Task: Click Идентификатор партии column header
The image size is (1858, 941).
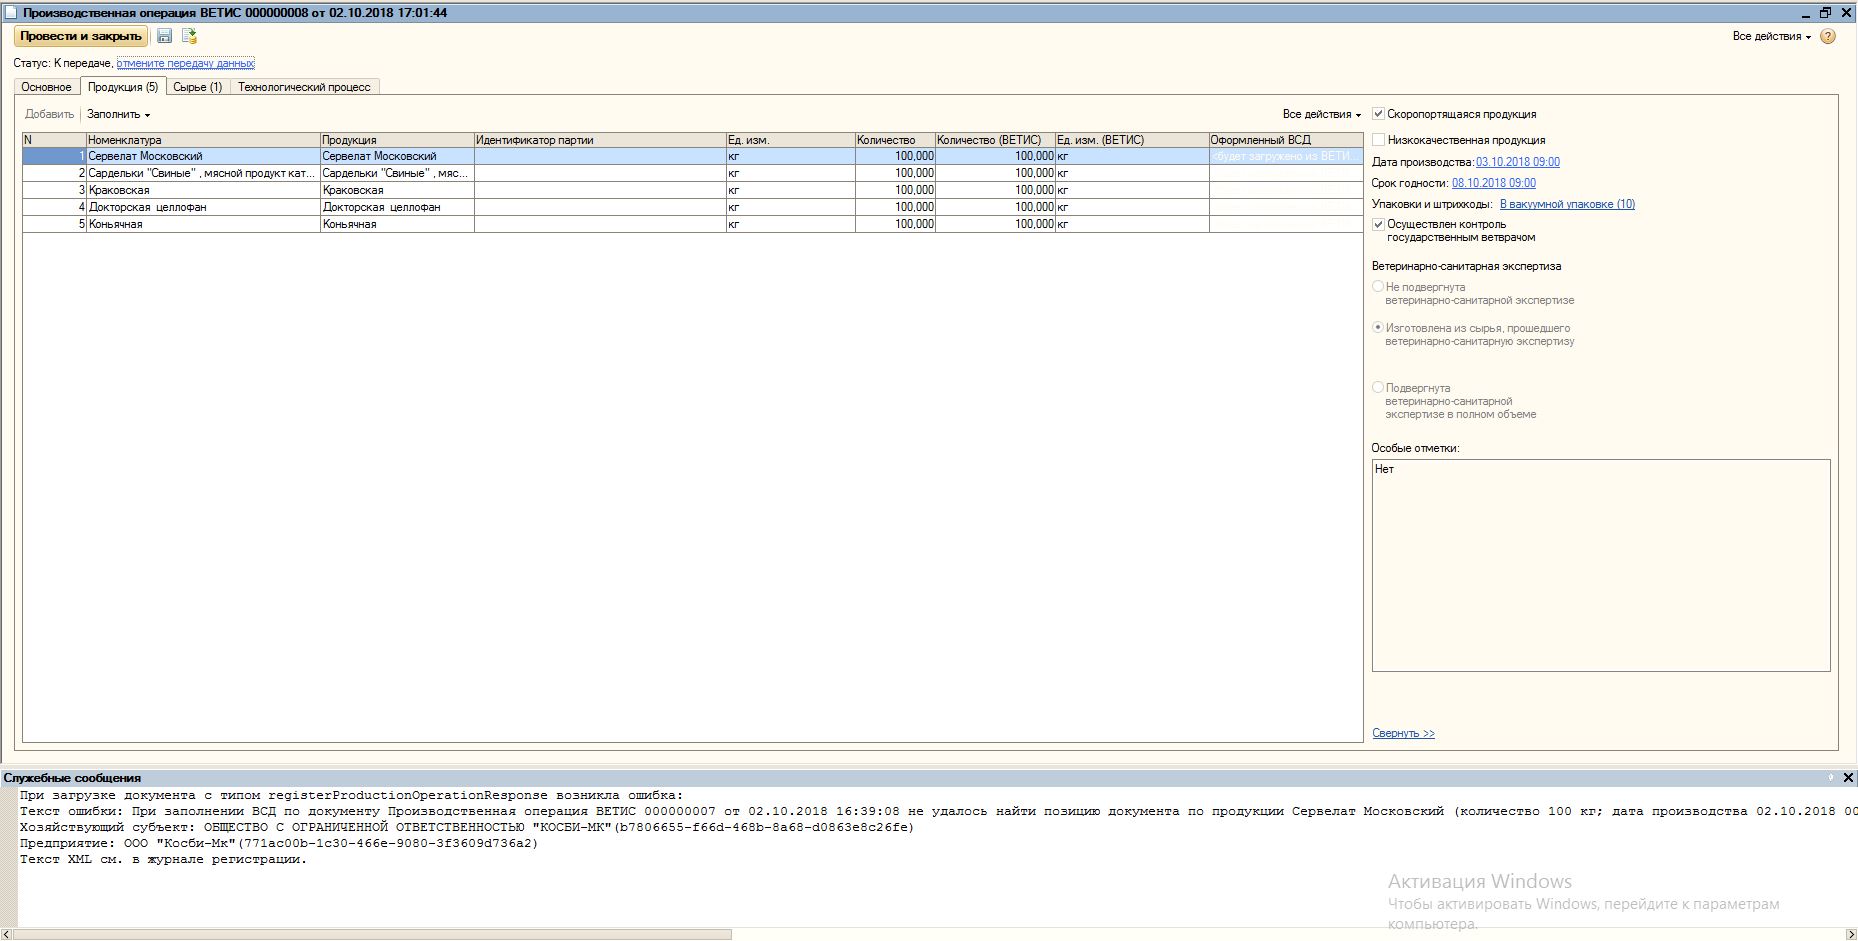Action: coord(600,140)
